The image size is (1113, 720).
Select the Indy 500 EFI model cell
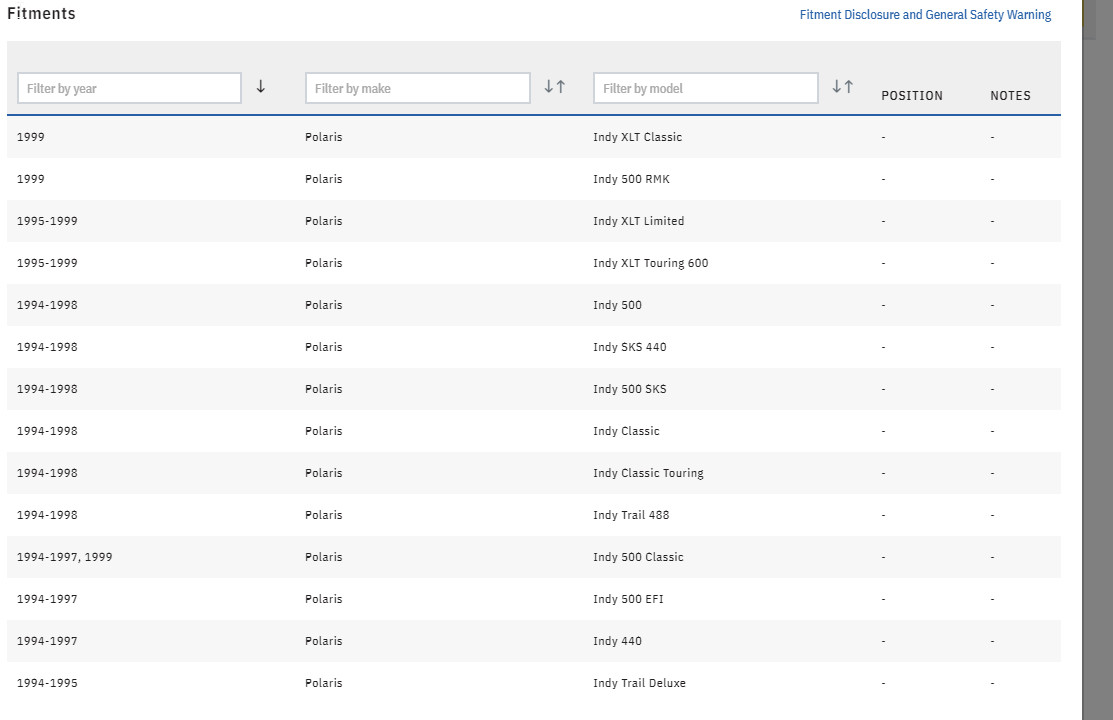point(628,599)
